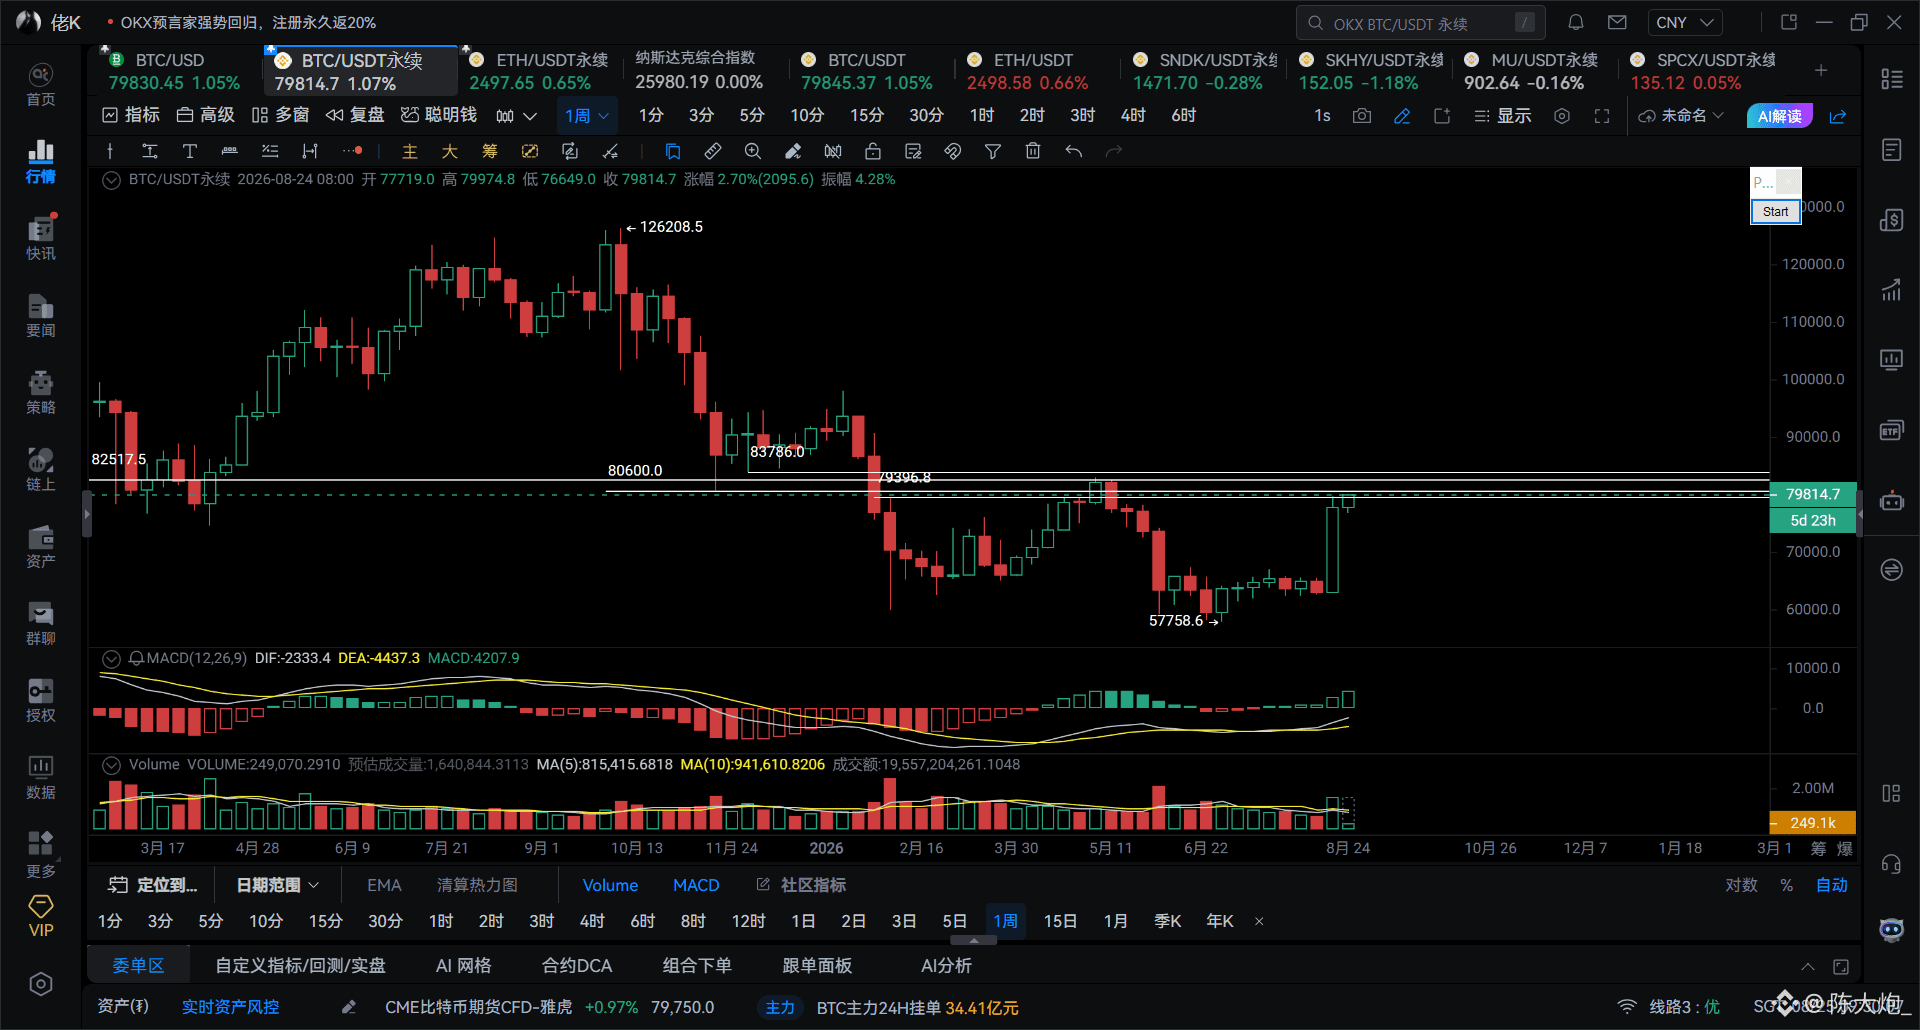Click the AI解读 button
This screenshot has height=1030, width=1920.
pyautogui.click(x=1779, y=116)
